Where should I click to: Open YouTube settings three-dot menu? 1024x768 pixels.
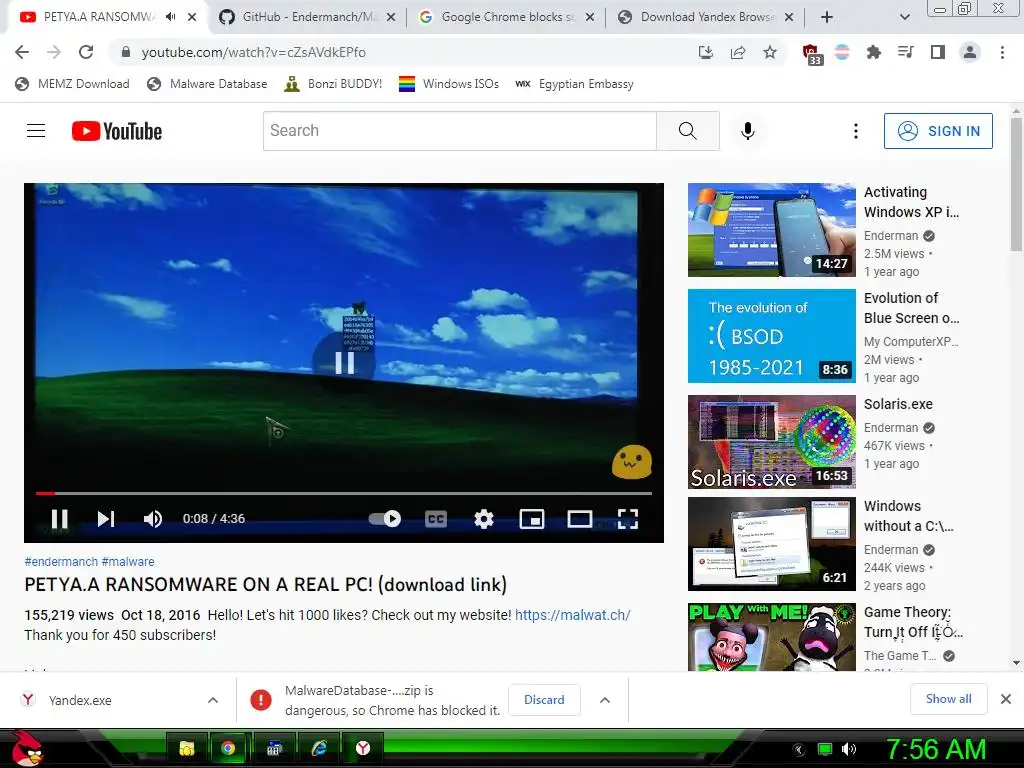856,131
